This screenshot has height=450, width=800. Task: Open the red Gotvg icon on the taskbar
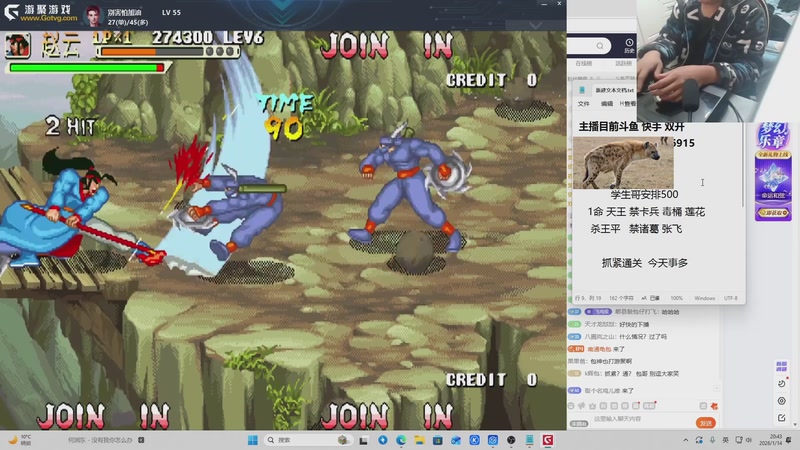click(x=548, y=440)
